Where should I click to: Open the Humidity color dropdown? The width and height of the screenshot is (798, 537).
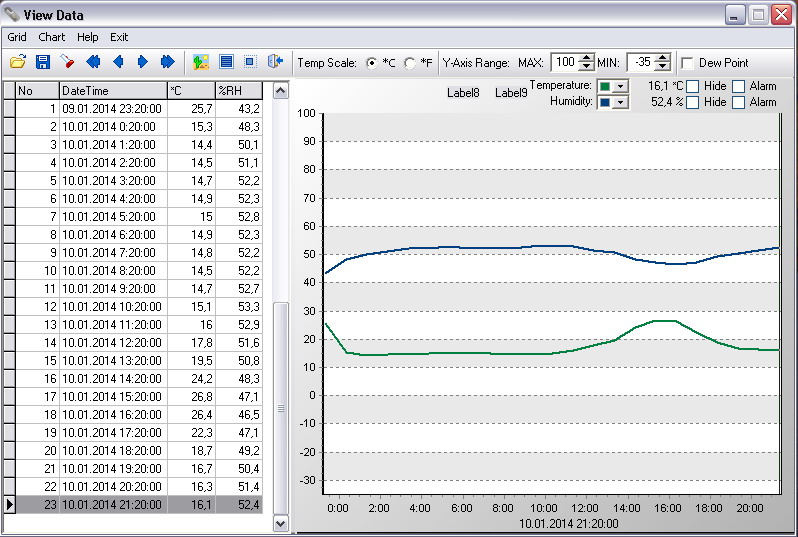[x=621, y=103]
